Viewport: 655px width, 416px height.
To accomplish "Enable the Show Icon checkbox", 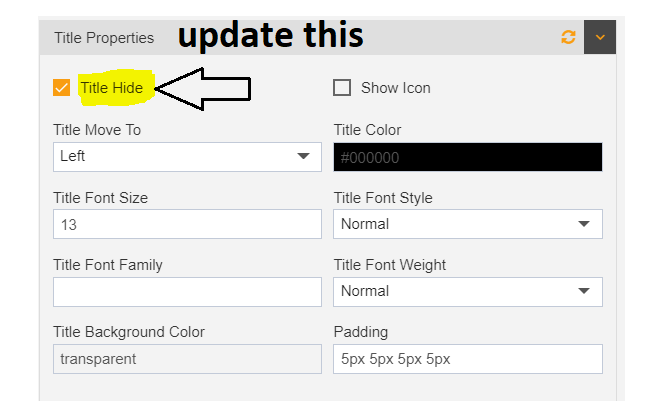I will tap(342, 88).
